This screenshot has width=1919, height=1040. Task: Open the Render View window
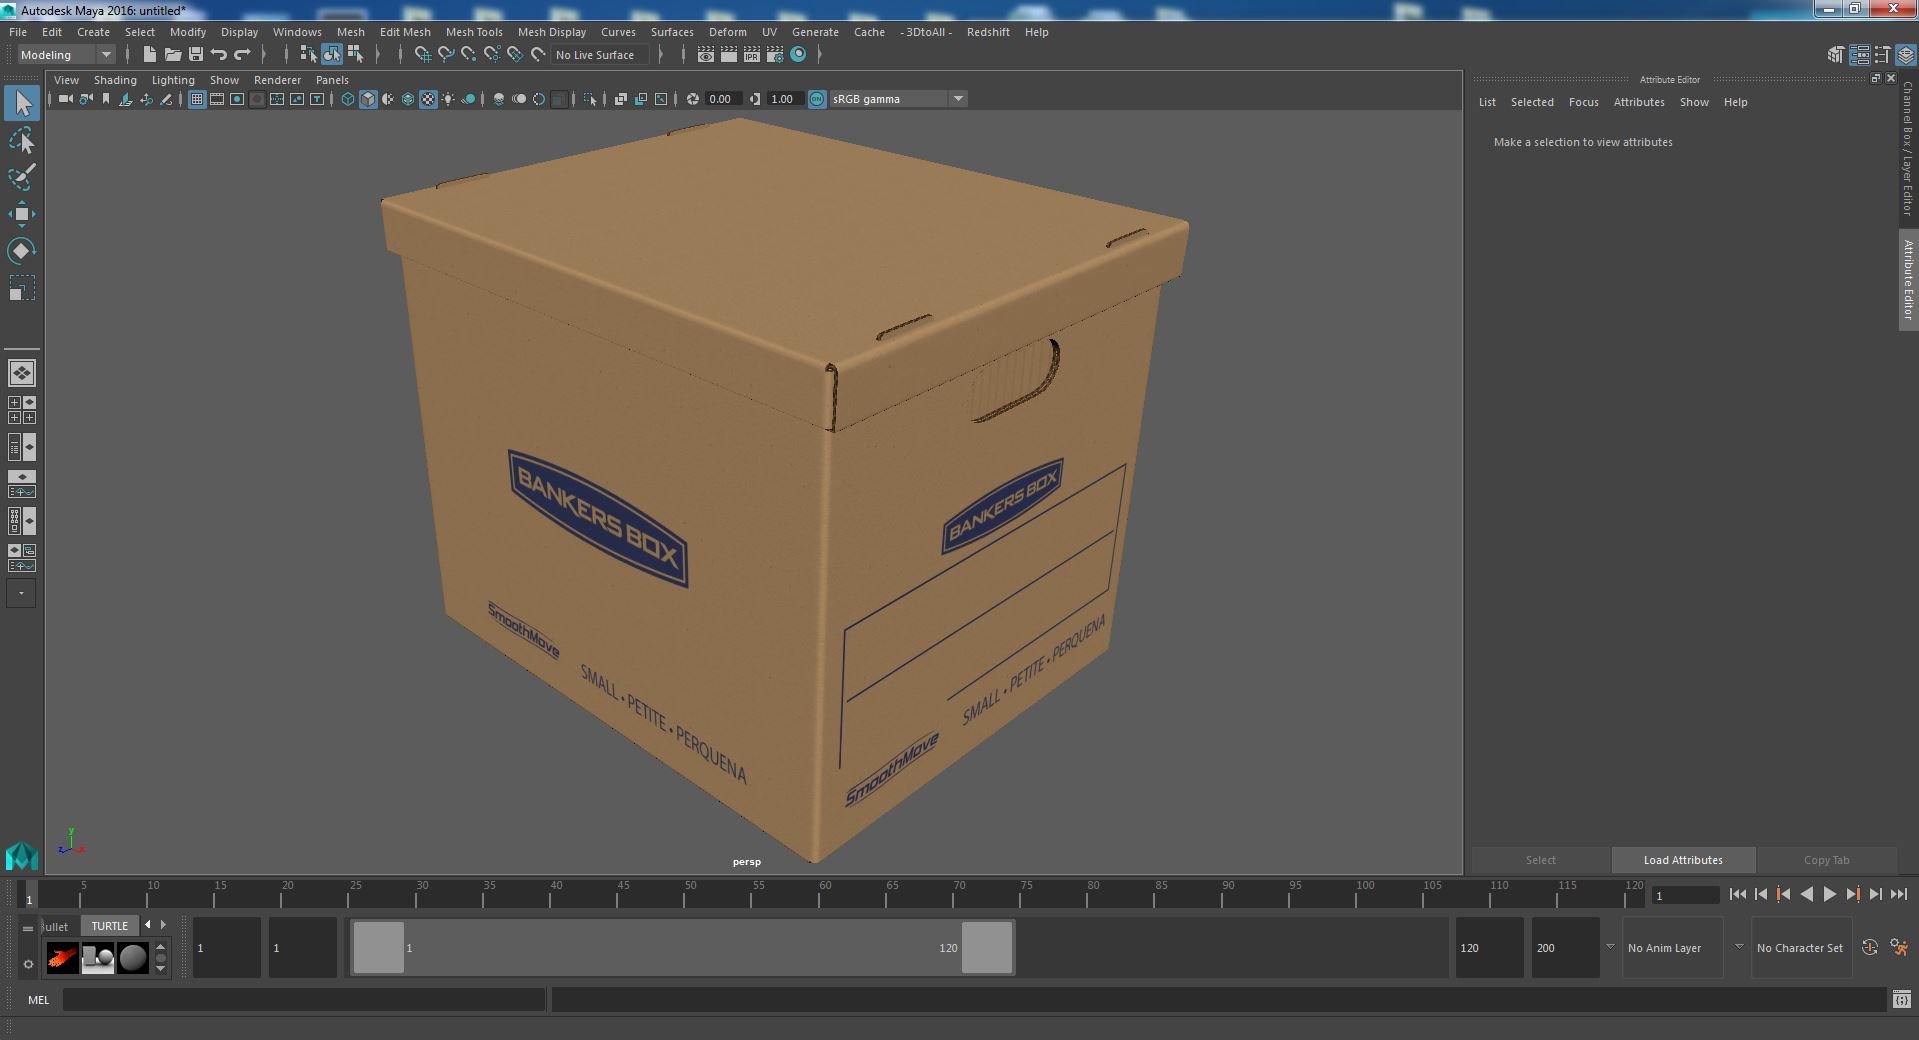point(706,55)
